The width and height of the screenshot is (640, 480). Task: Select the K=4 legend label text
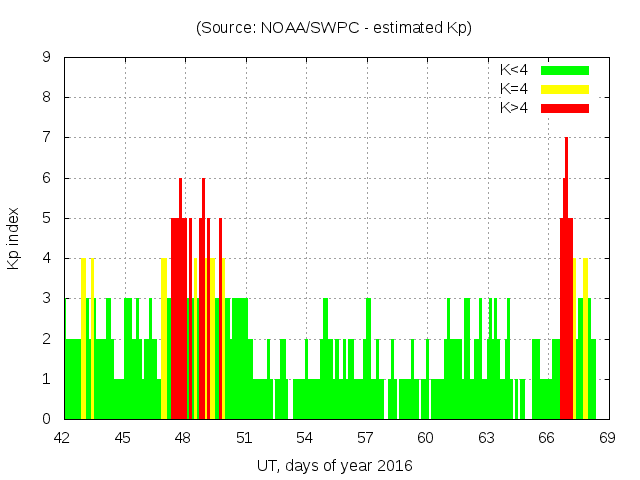[514, 89]
